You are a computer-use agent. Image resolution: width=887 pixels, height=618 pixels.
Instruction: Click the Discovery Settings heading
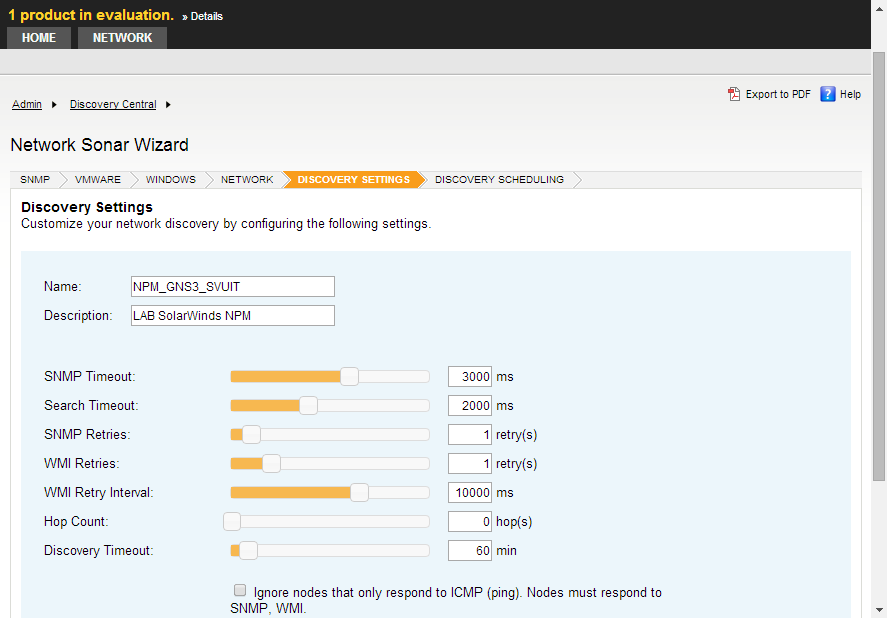point(87,207)
